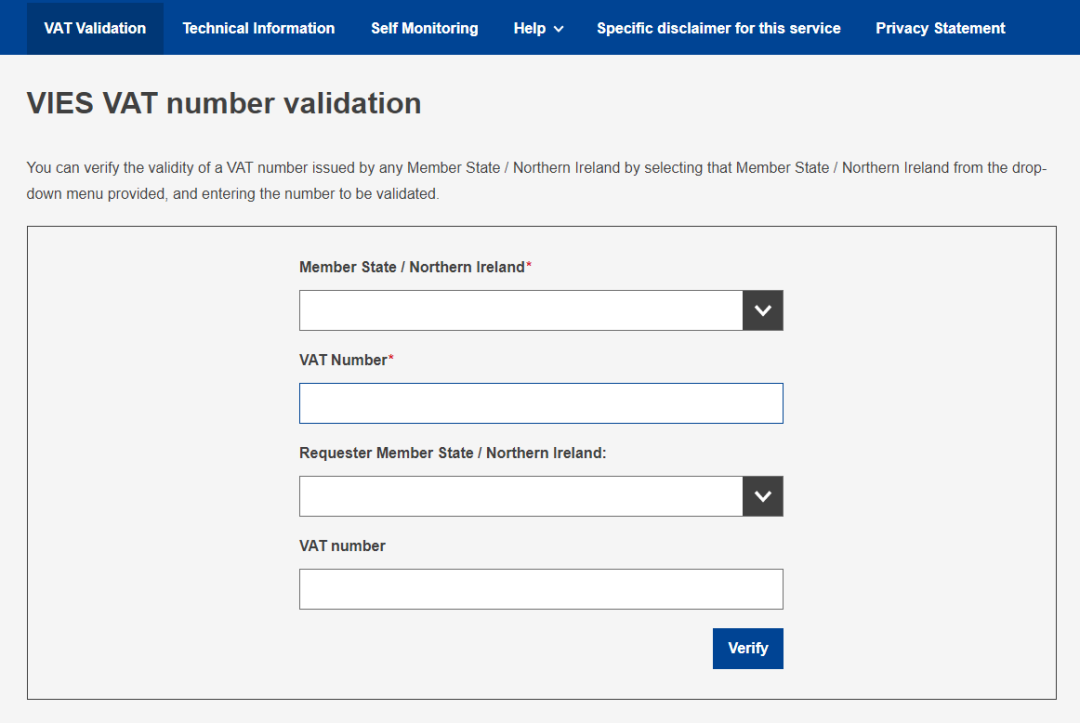This screenshot has width=1080, height=723.
Task: Open the Help menu
Action: (x=530, y=28)
